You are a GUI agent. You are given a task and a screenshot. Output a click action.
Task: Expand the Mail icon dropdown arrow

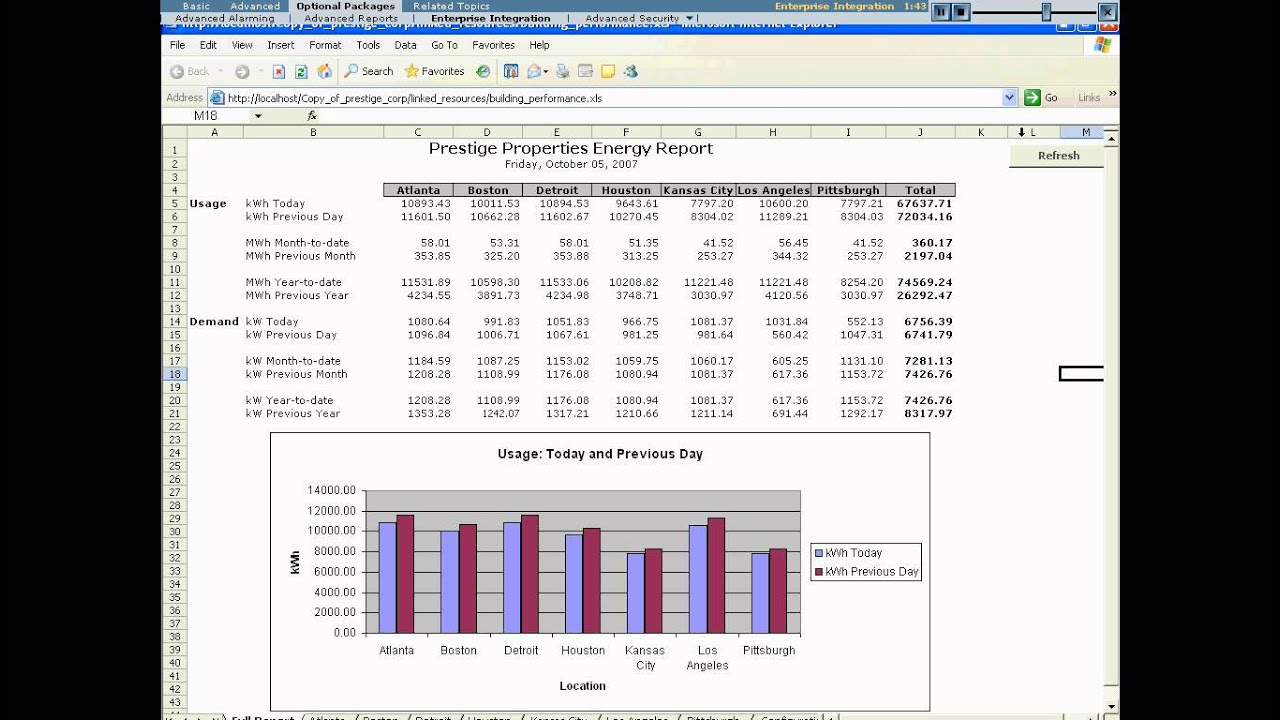click(547, 72)
